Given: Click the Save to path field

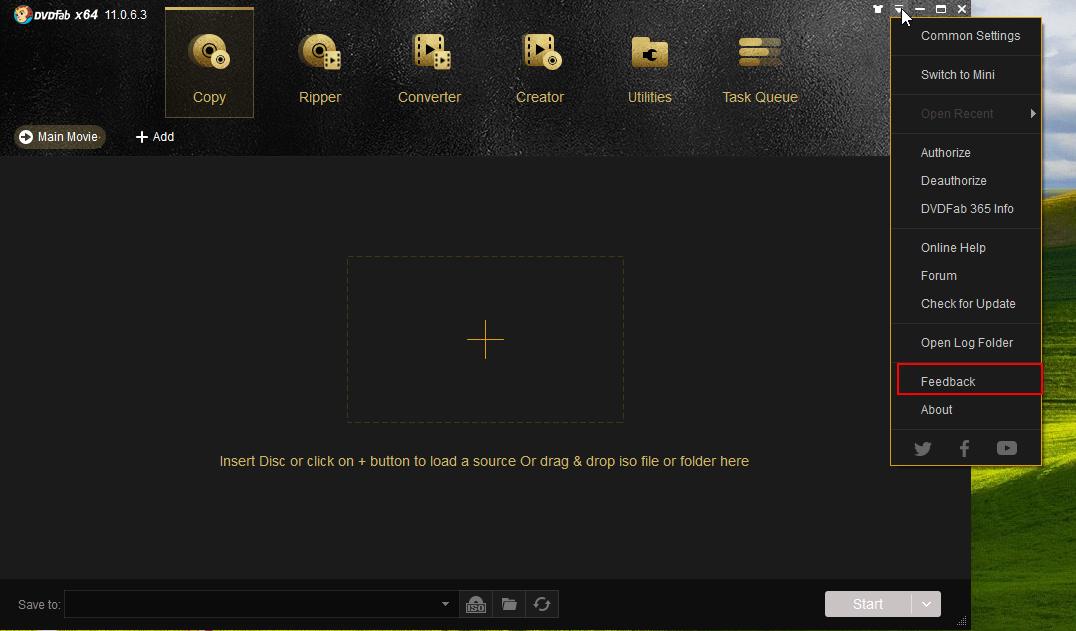Looking at the screenshot, I should (261, 604).
